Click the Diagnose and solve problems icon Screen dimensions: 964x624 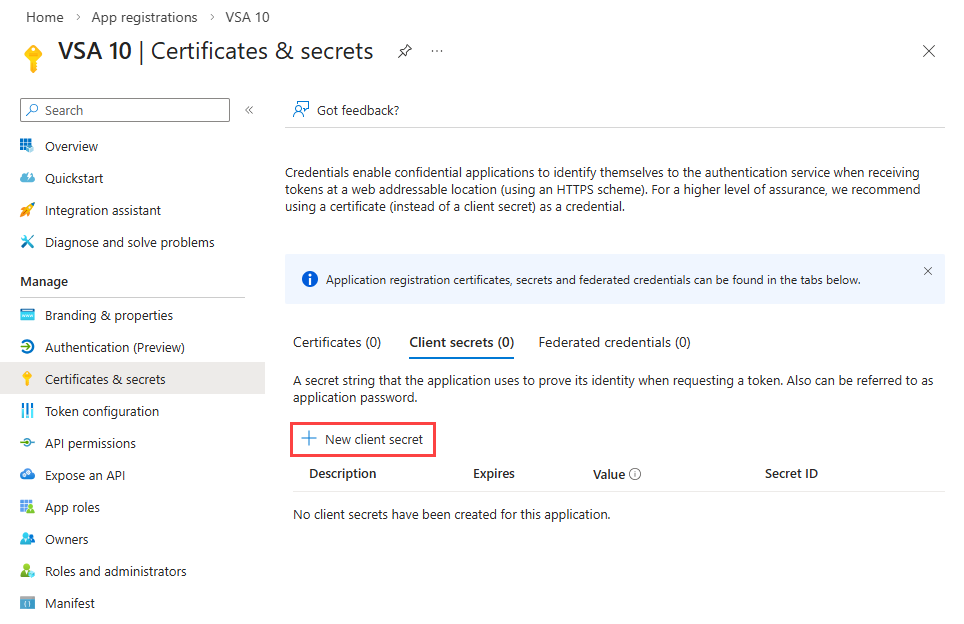(27, 242)
